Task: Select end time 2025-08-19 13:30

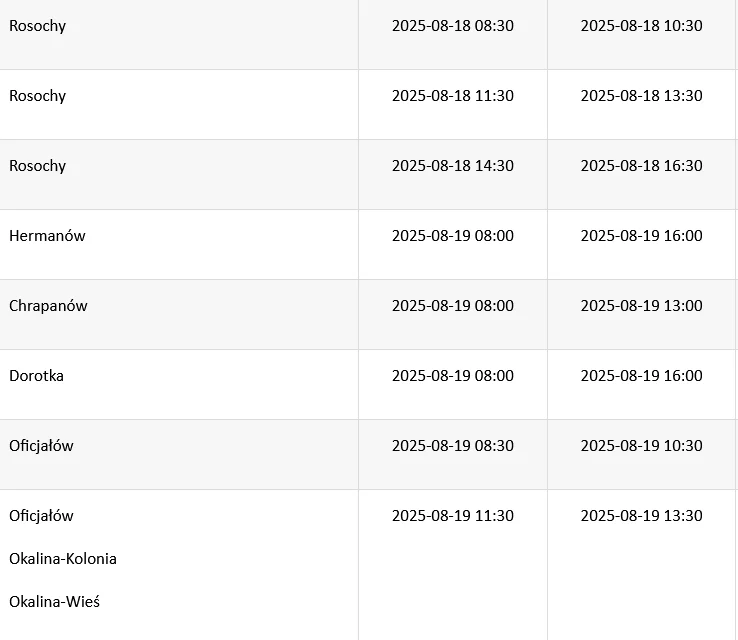Action: (641, 516)
